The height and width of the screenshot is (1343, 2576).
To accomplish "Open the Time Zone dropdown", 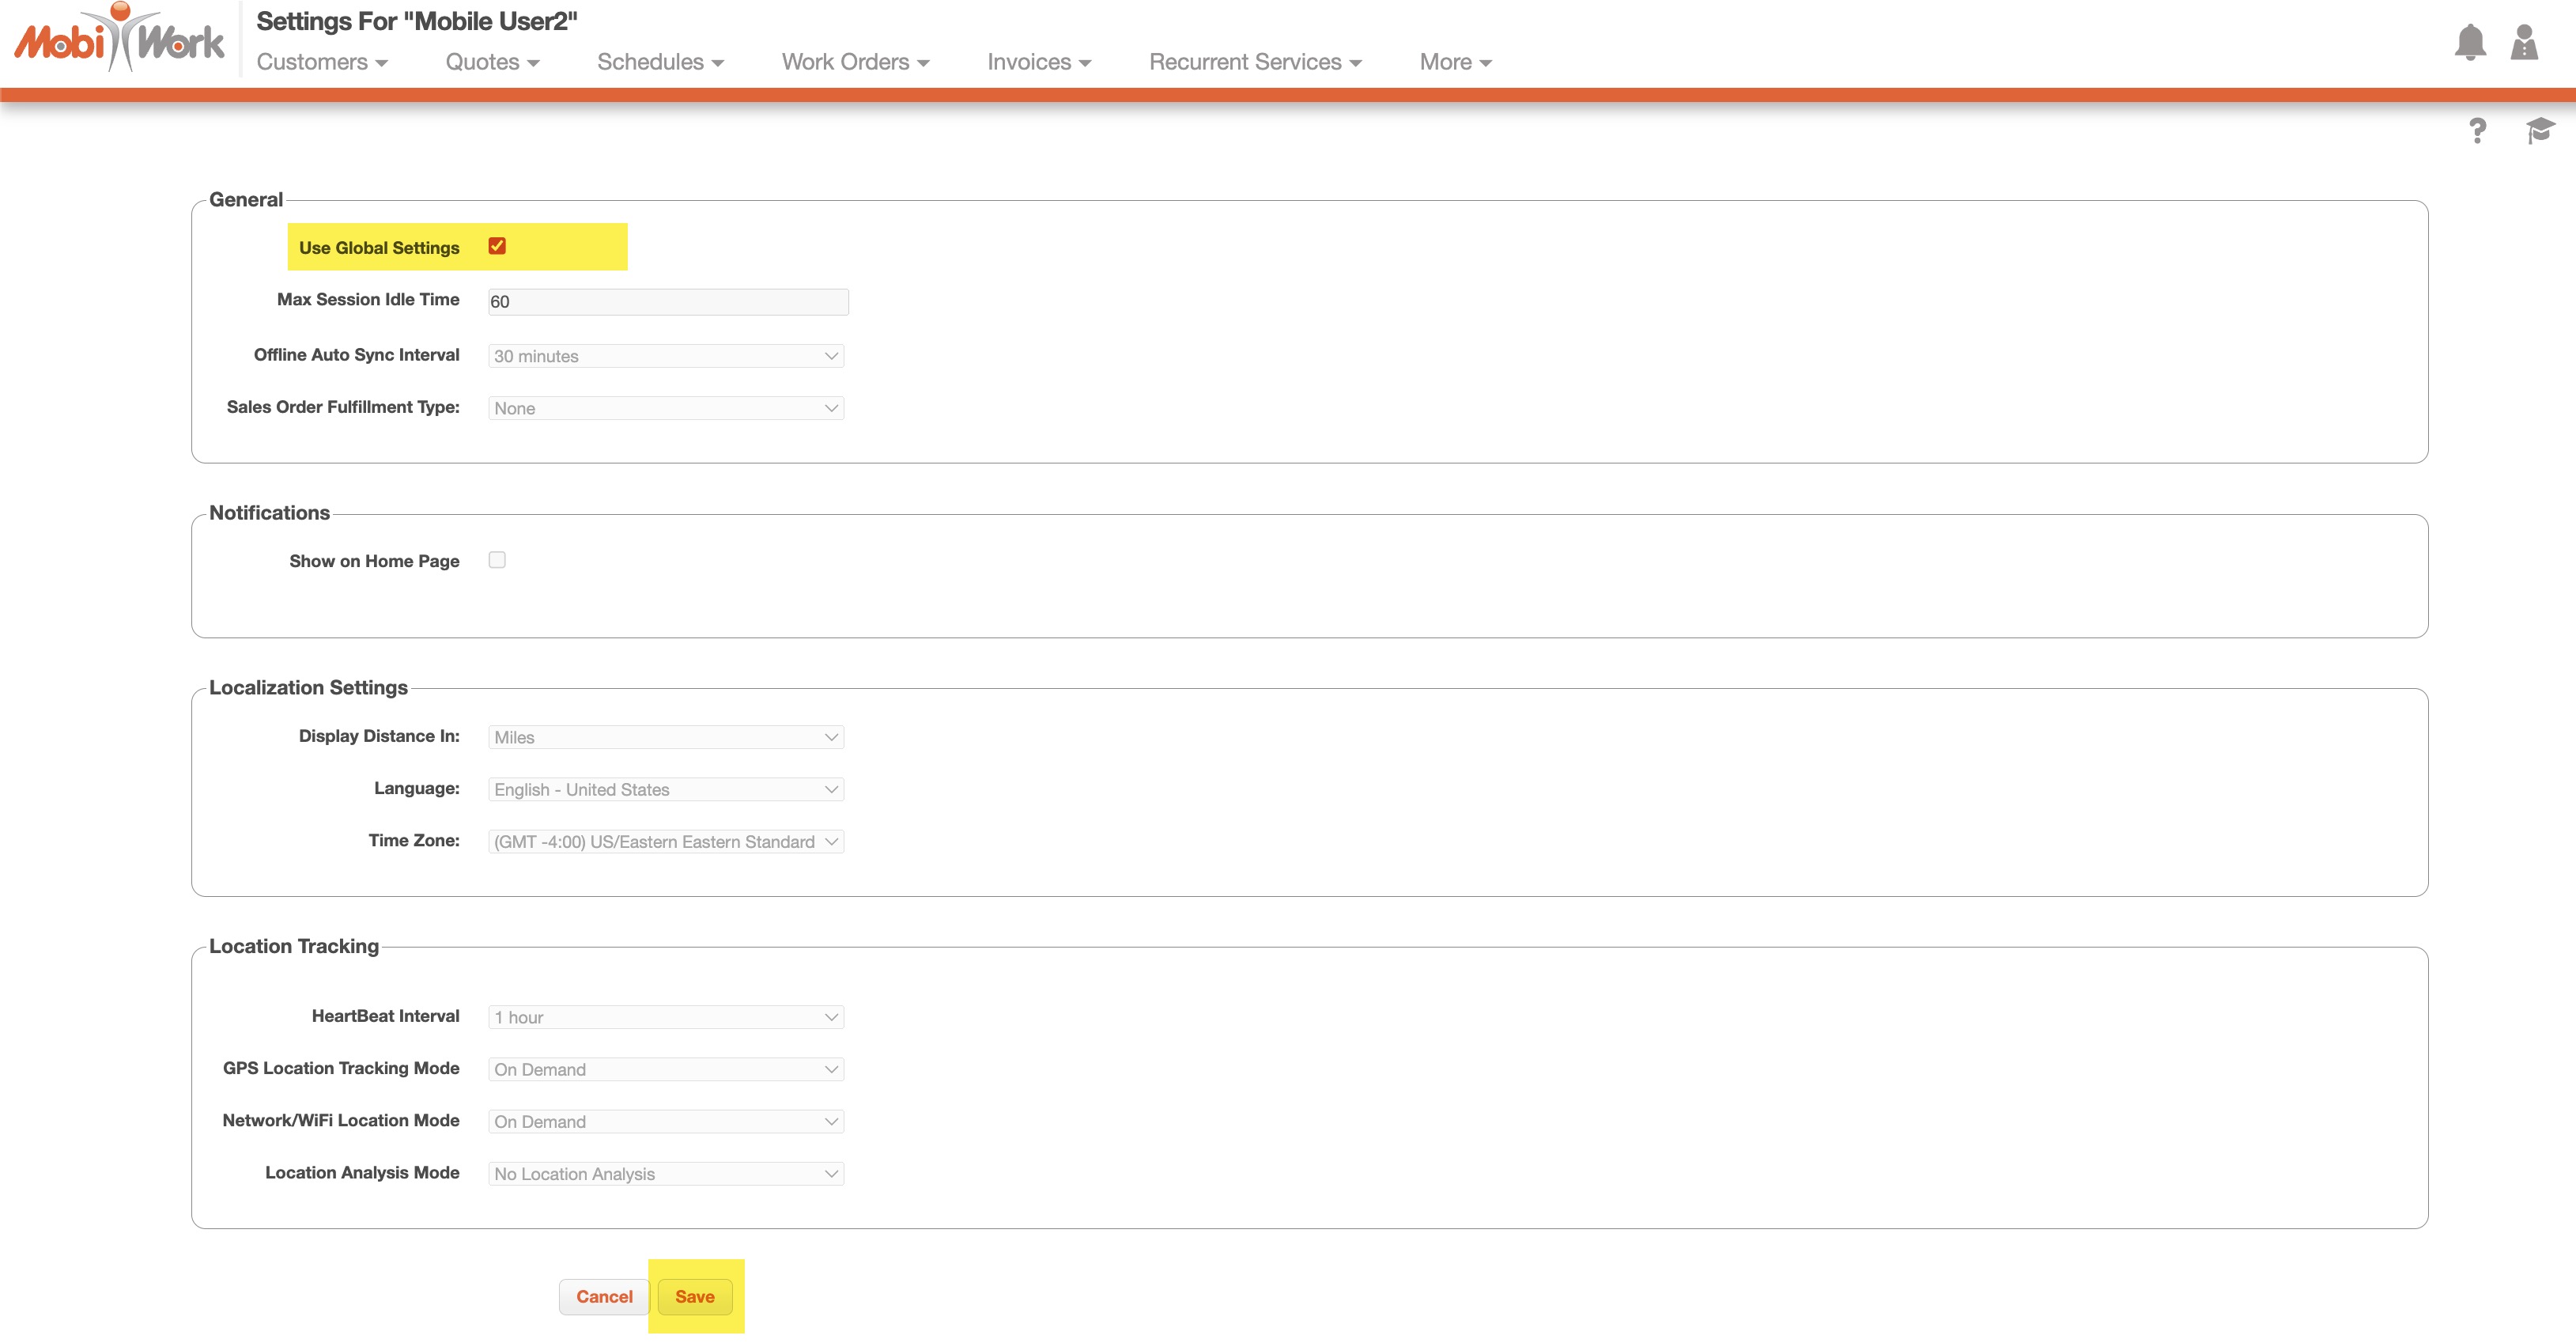I will pos(666,842).
